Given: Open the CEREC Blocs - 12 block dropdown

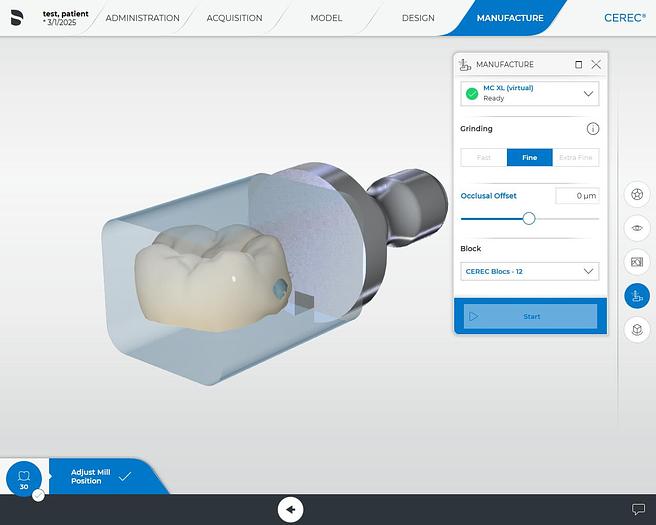Looking at the screenshot, I should pos(530,271).
